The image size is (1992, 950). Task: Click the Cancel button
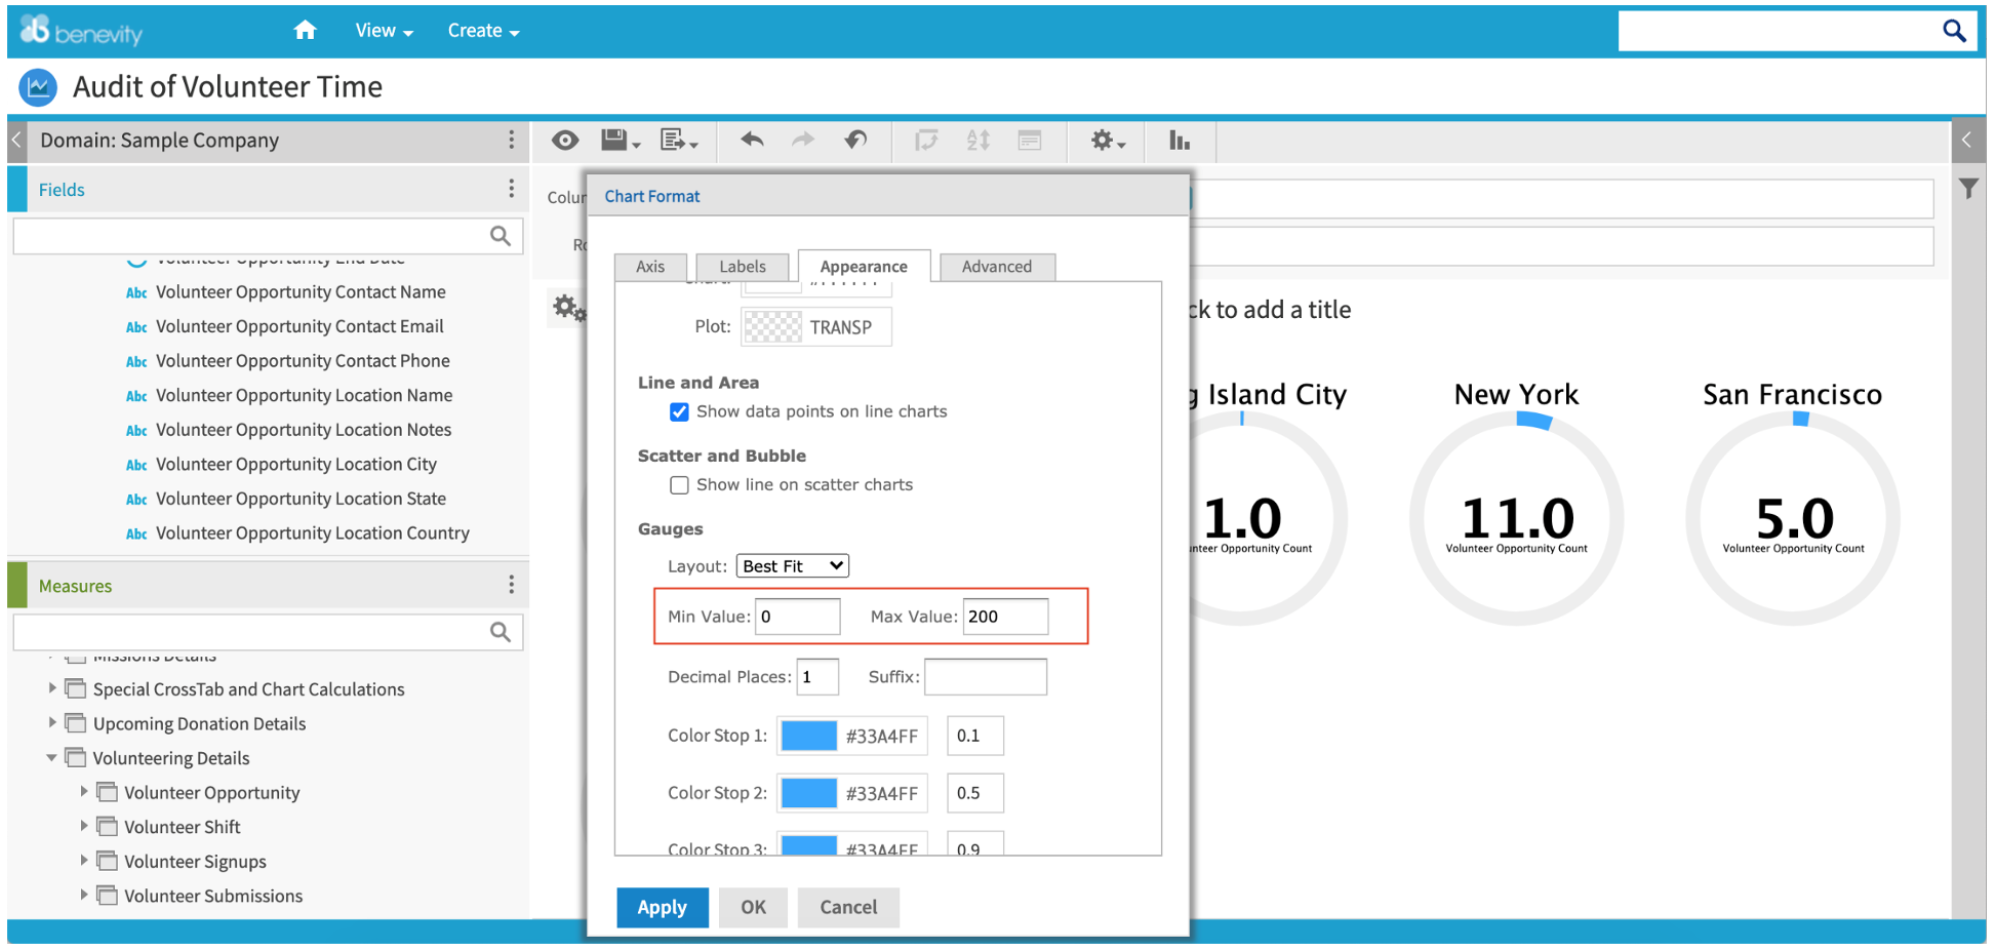click(848, 907)
